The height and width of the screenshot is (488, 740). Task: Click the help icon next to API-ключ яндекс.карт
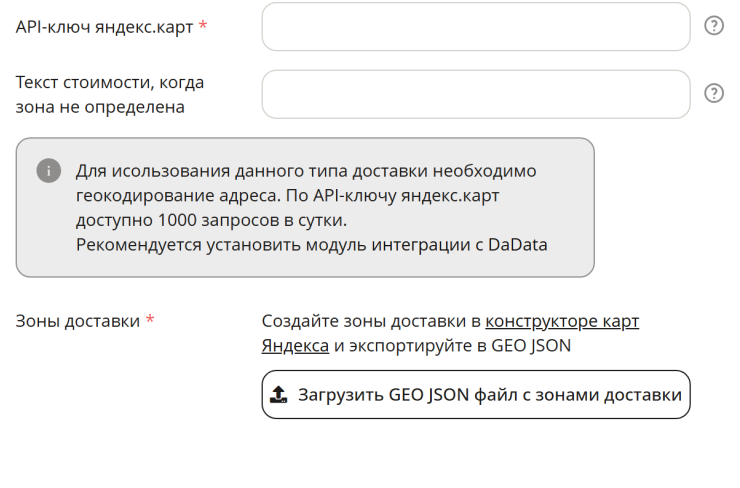click(x=714, y=25)
